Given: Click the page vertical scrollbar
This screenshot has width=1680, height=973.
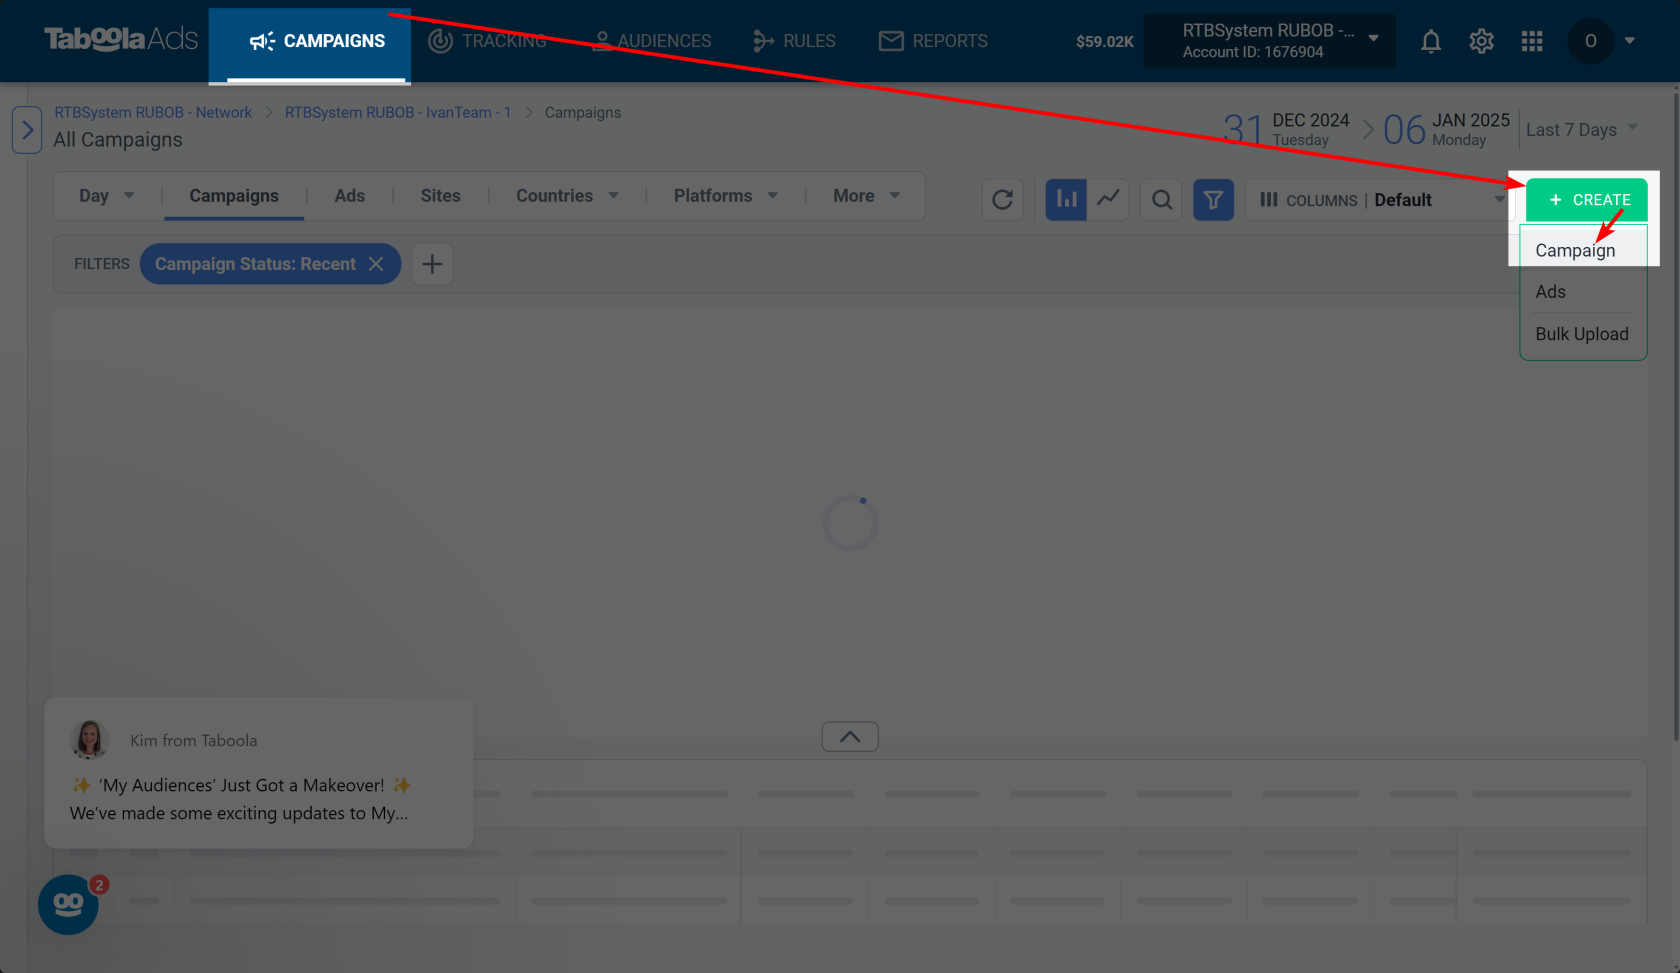Looking at the screenshot, I should pos(1676,415).
